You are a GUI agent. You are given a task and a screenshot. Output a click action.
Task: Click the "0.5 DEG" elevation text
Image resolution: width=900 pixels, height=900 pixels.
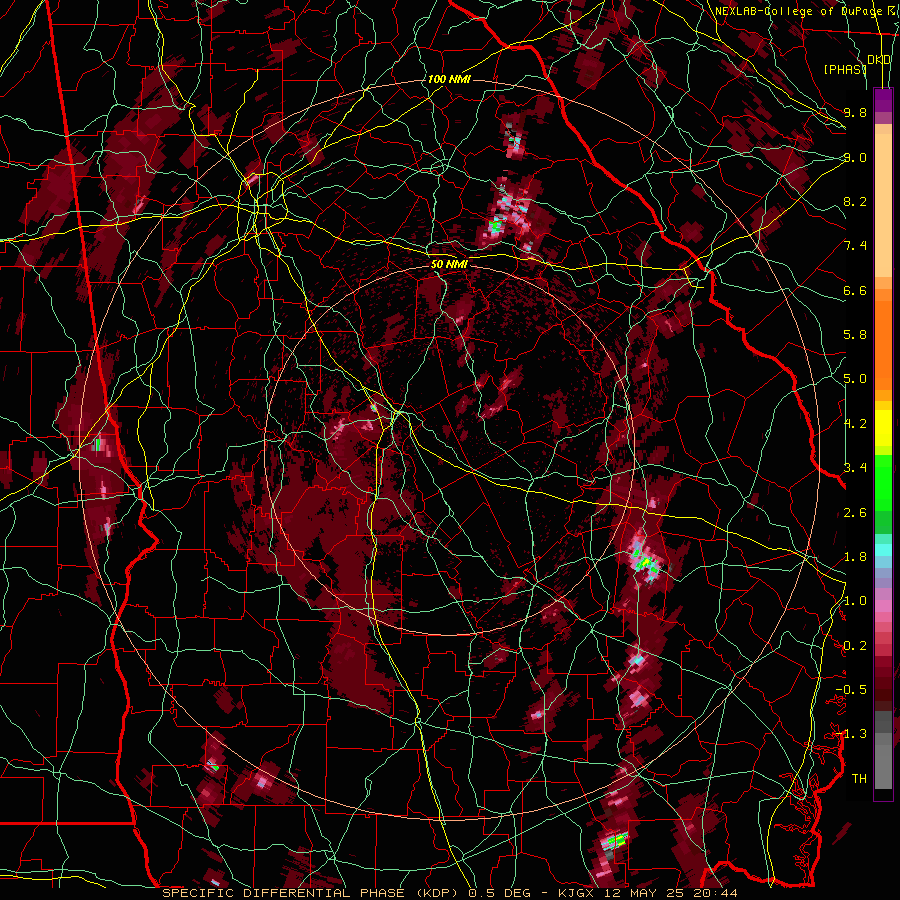(x=500, y=893)
